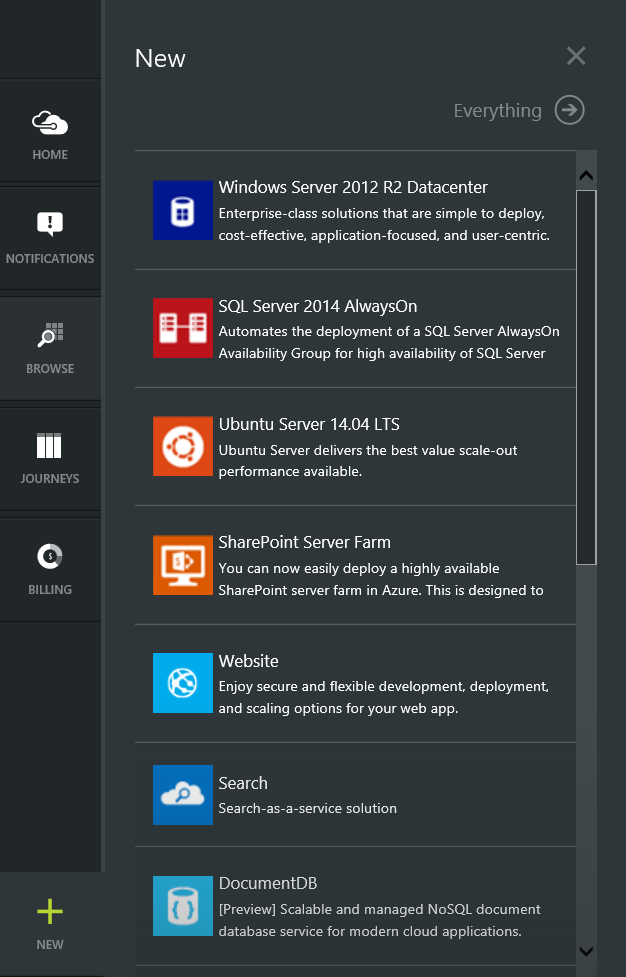Viewport: 626px width, 977px height.
Task: Select the Search cloud icon
Action: (x=183, y=795)
